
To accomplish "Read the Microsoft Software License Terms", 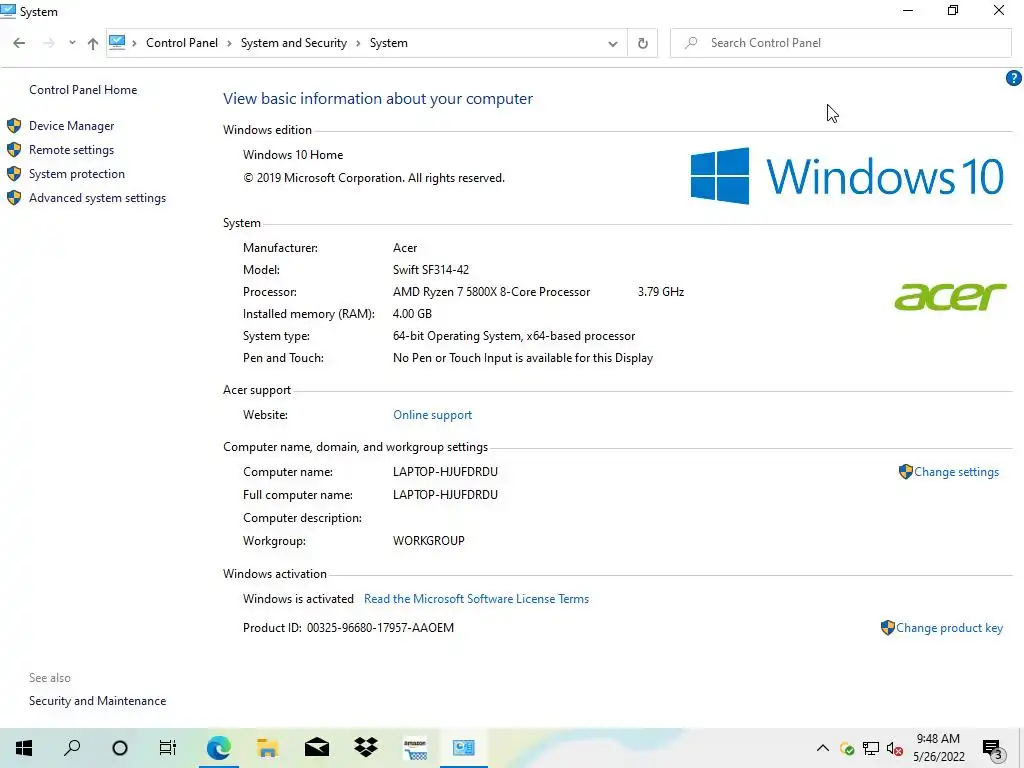I will point(476,599).
